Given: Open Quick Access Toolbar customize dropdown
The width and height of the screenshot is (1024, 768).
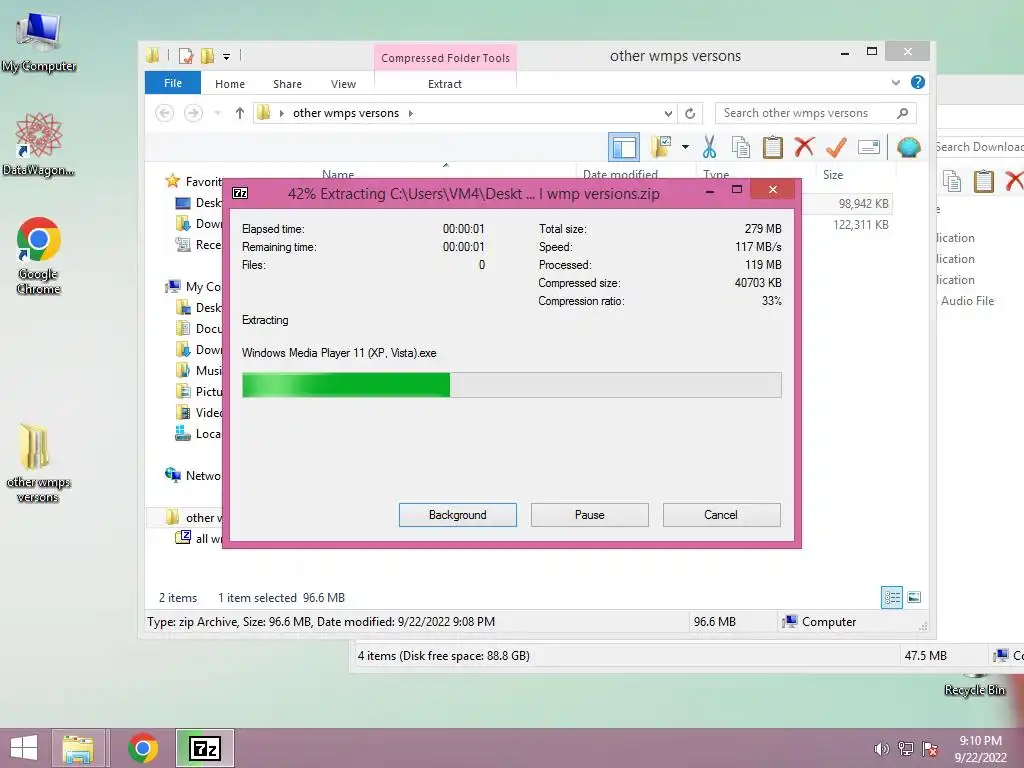Looking at the screenshot, I should [x=226, y=57].
